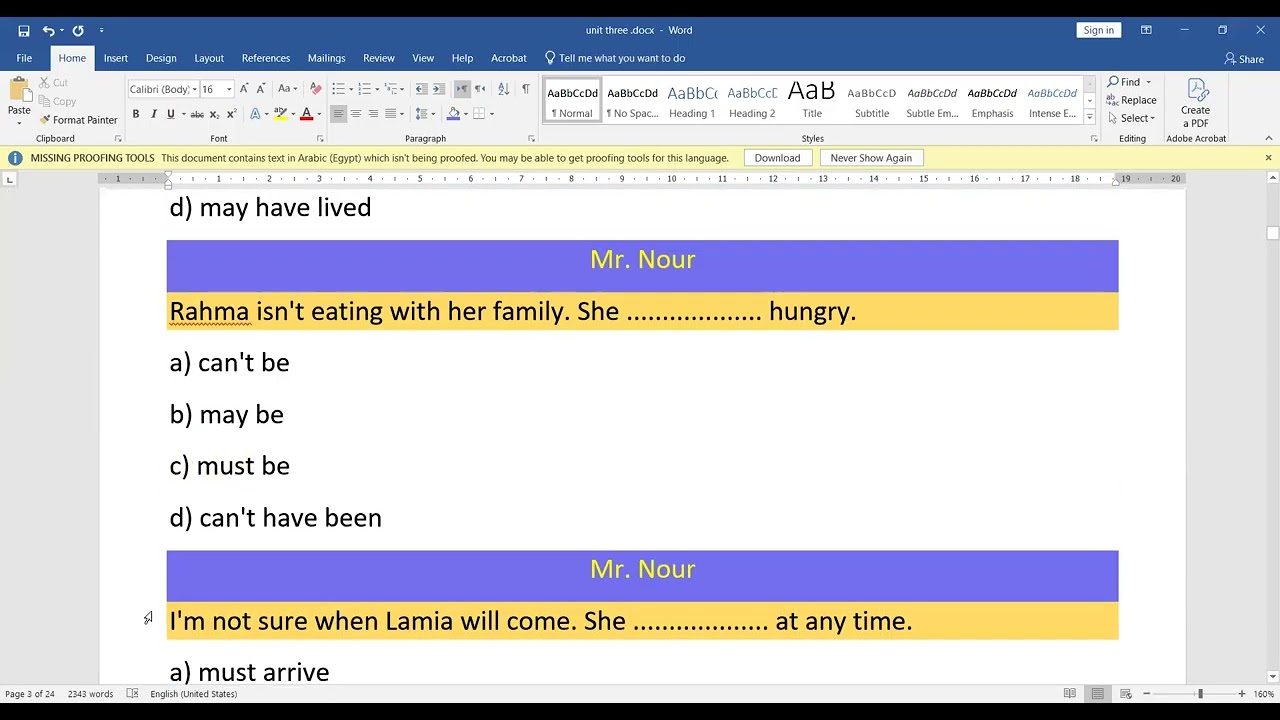This screenshot has height=720, width=1280.
Task: Open the Select dropdown in Editing
Action: [x=1131, y=118]
